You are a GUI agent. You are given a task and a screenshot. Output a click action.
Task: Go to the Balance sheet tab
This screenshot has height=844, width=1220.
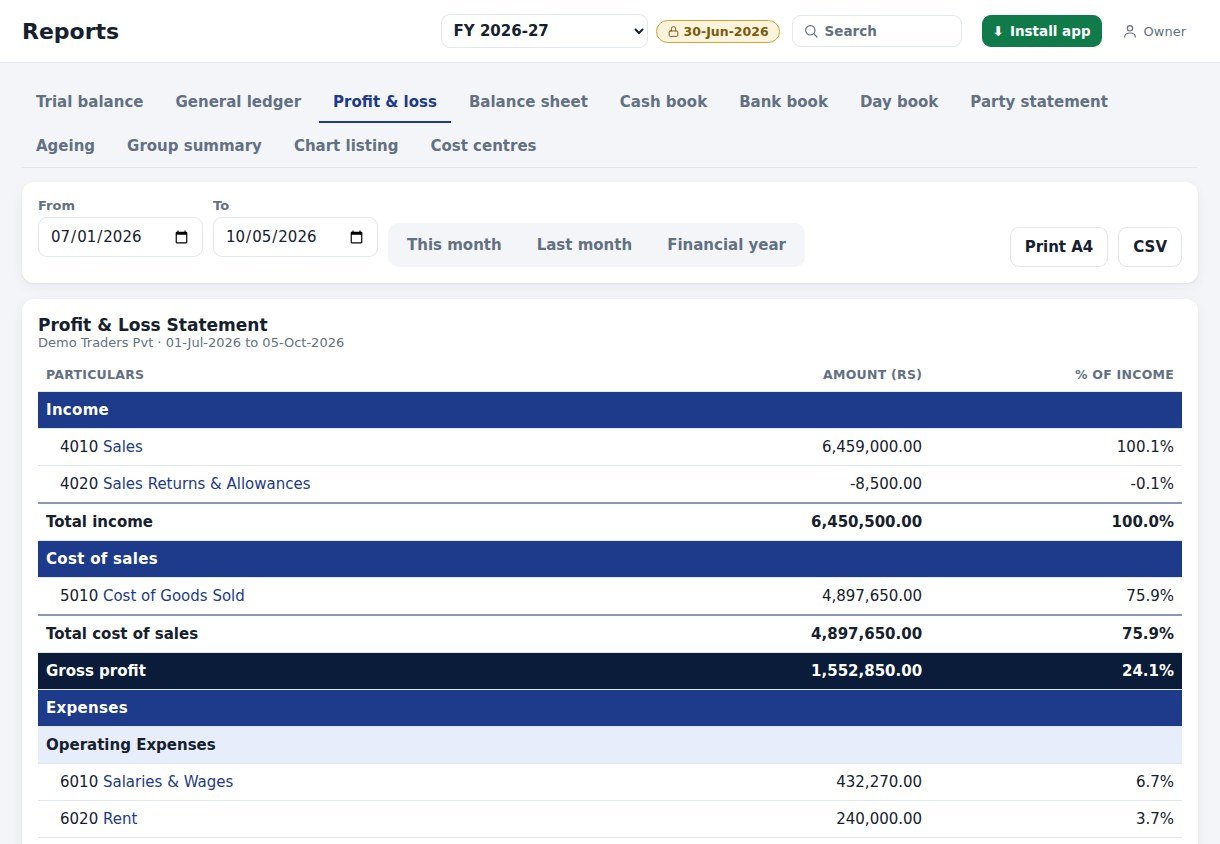[528, 101]
